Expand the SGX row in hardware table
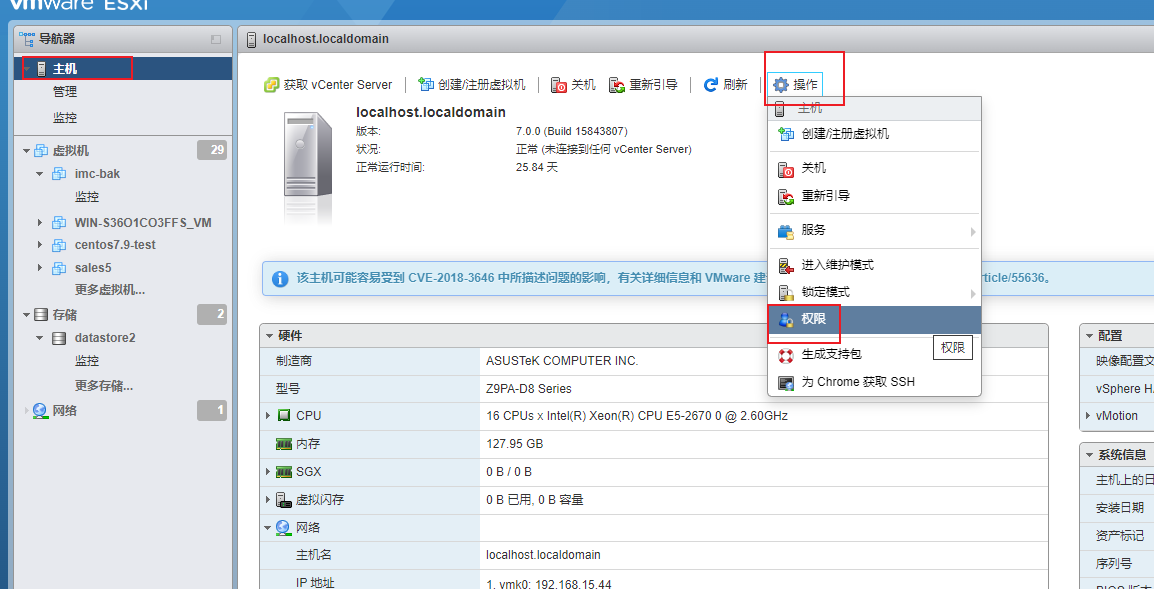The width and height of the screenshot is (1154, 589). [268, 472]
